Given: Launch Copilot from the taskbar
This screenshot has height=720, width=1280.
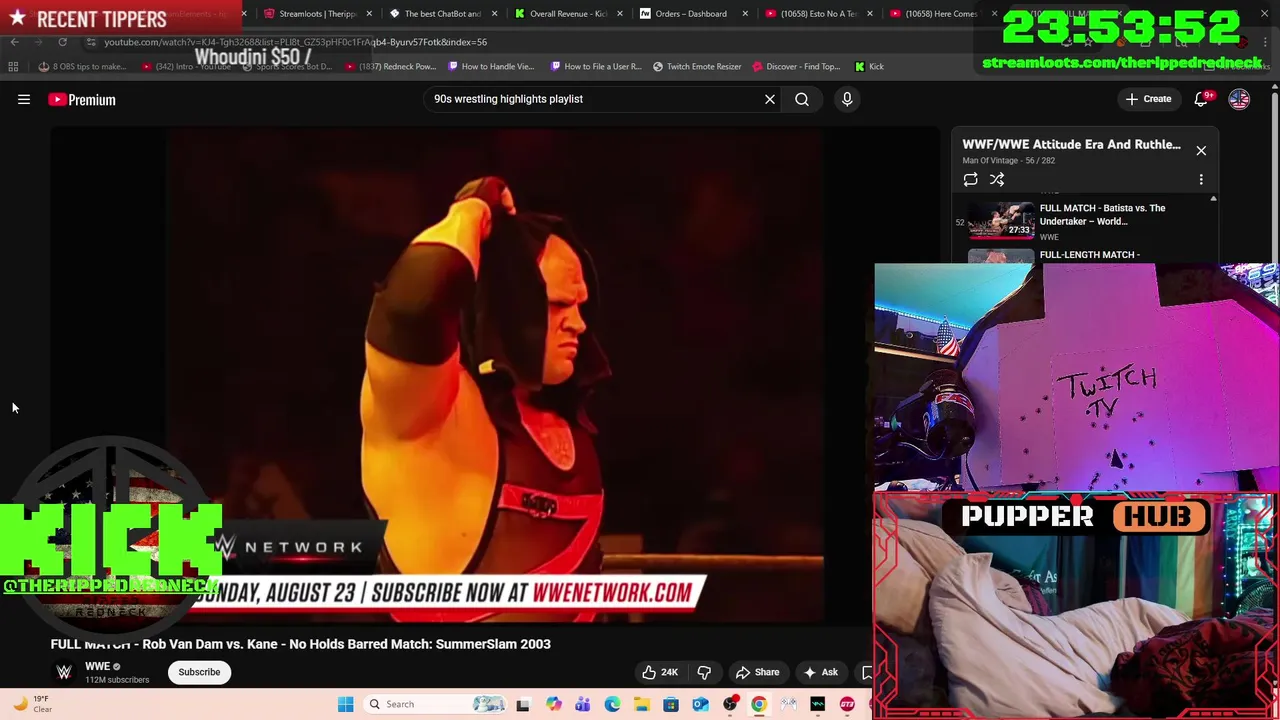Looking at the screenshot, I should pyautogui.click(x=553, y=704).
